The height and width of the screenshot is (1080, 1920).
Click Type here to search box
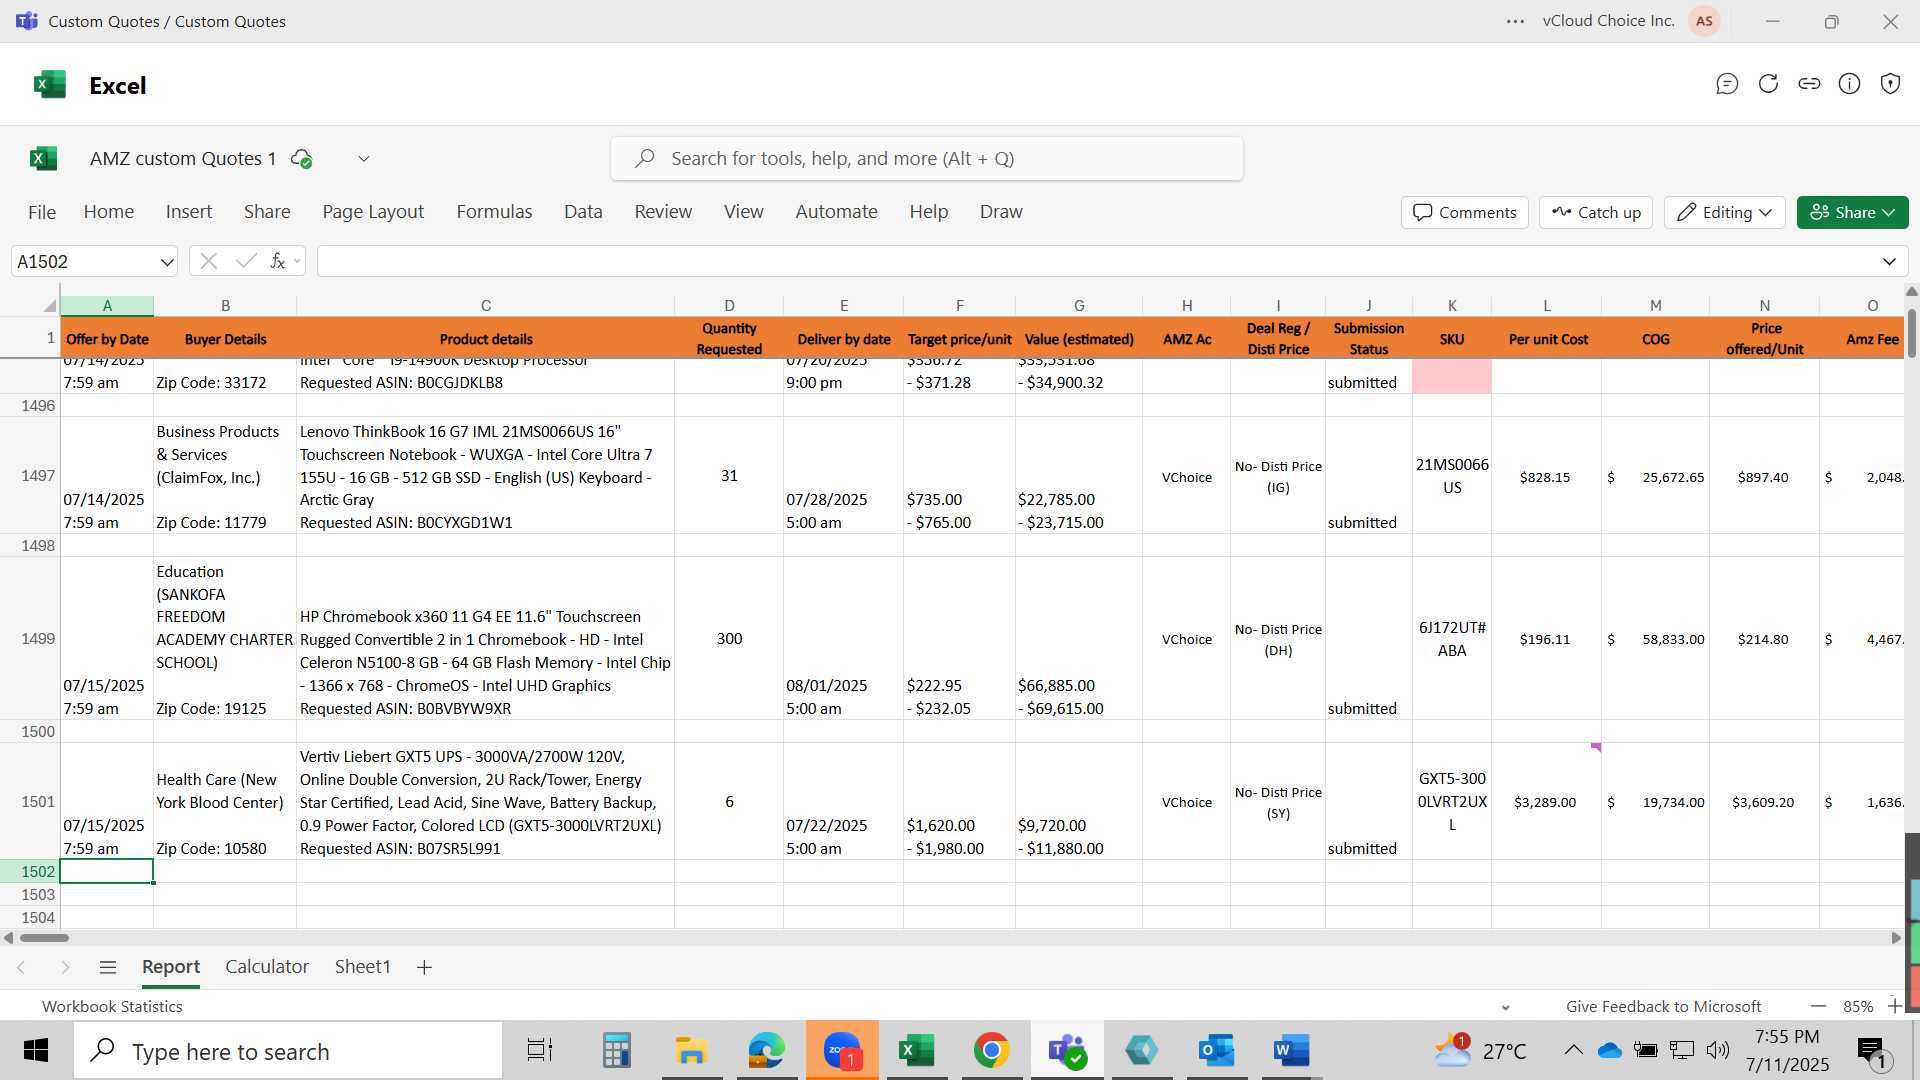pyautogui.click(x=288, y=1051)
